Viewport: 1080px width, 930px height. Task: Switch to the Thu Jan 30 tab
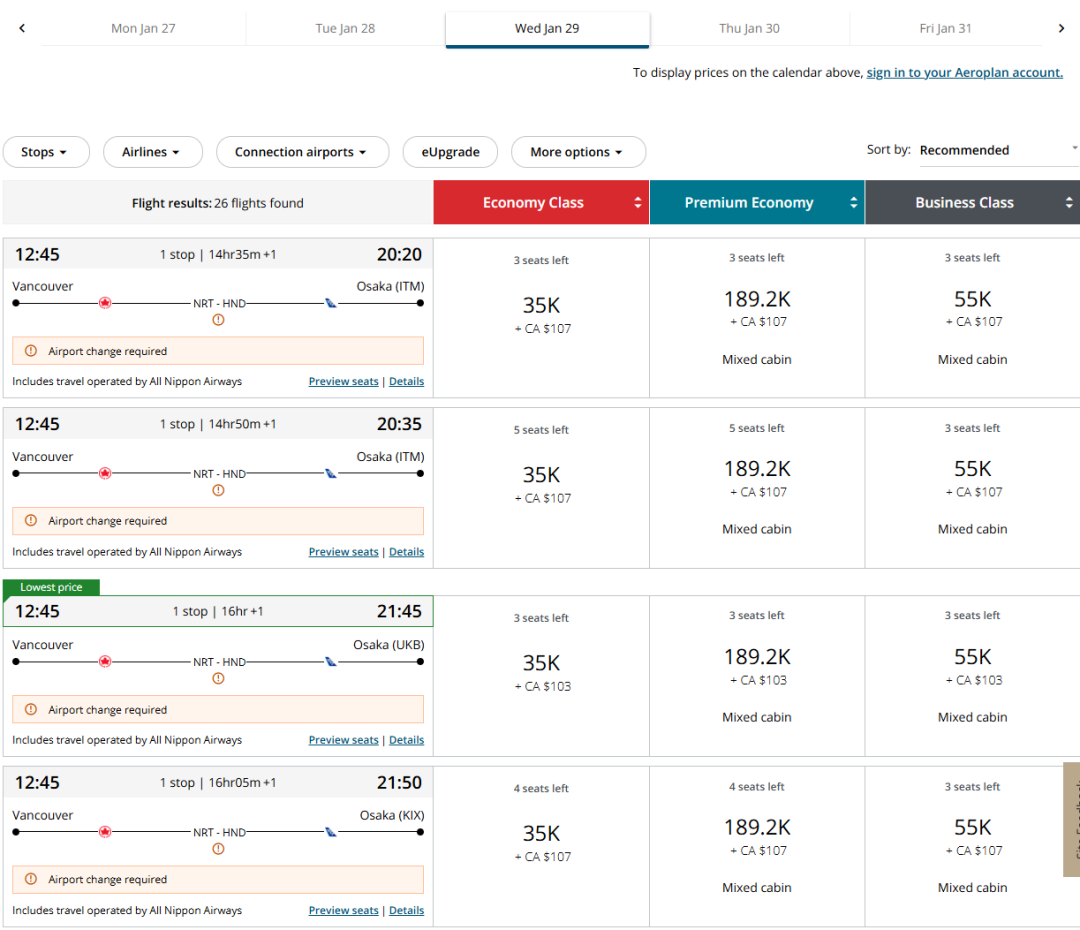pyautogui.click(x=749, y=28)
